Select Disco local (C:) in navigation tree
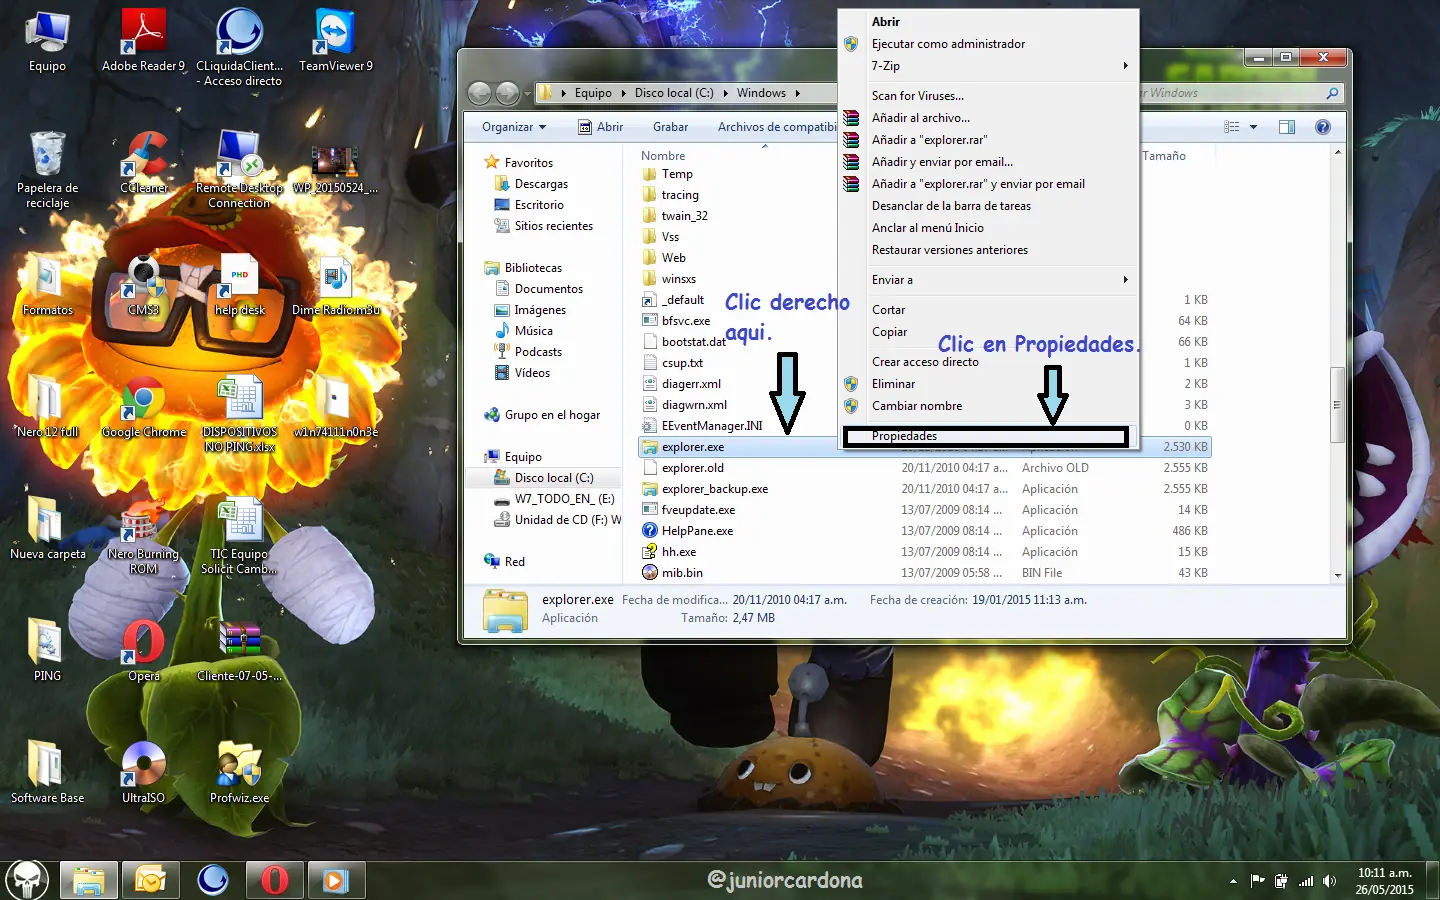The width and height of the screenshot is (1440, 900). 554,478
